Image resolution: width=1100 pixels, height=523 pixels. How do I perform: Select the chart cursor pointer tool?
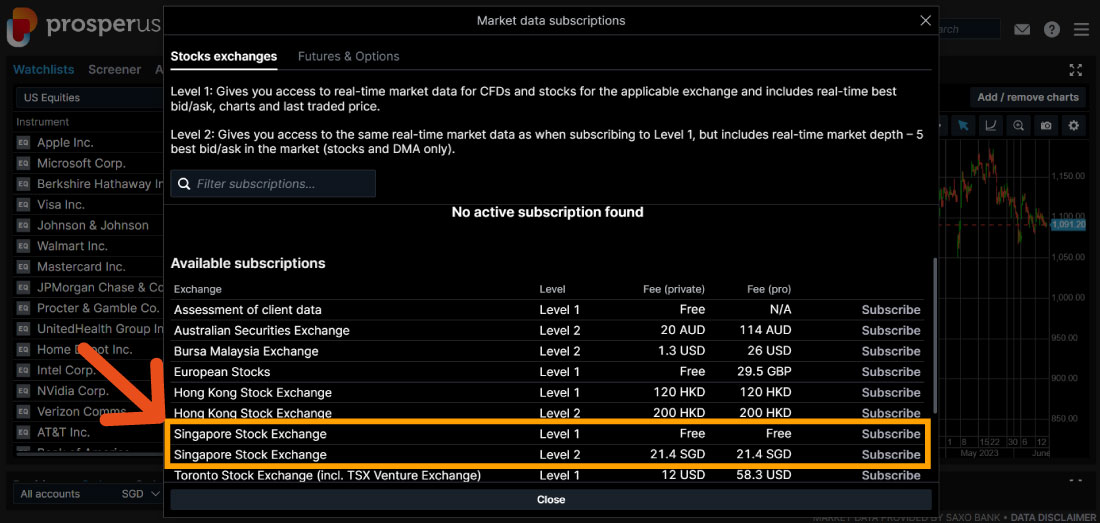[x=963, y=125]
